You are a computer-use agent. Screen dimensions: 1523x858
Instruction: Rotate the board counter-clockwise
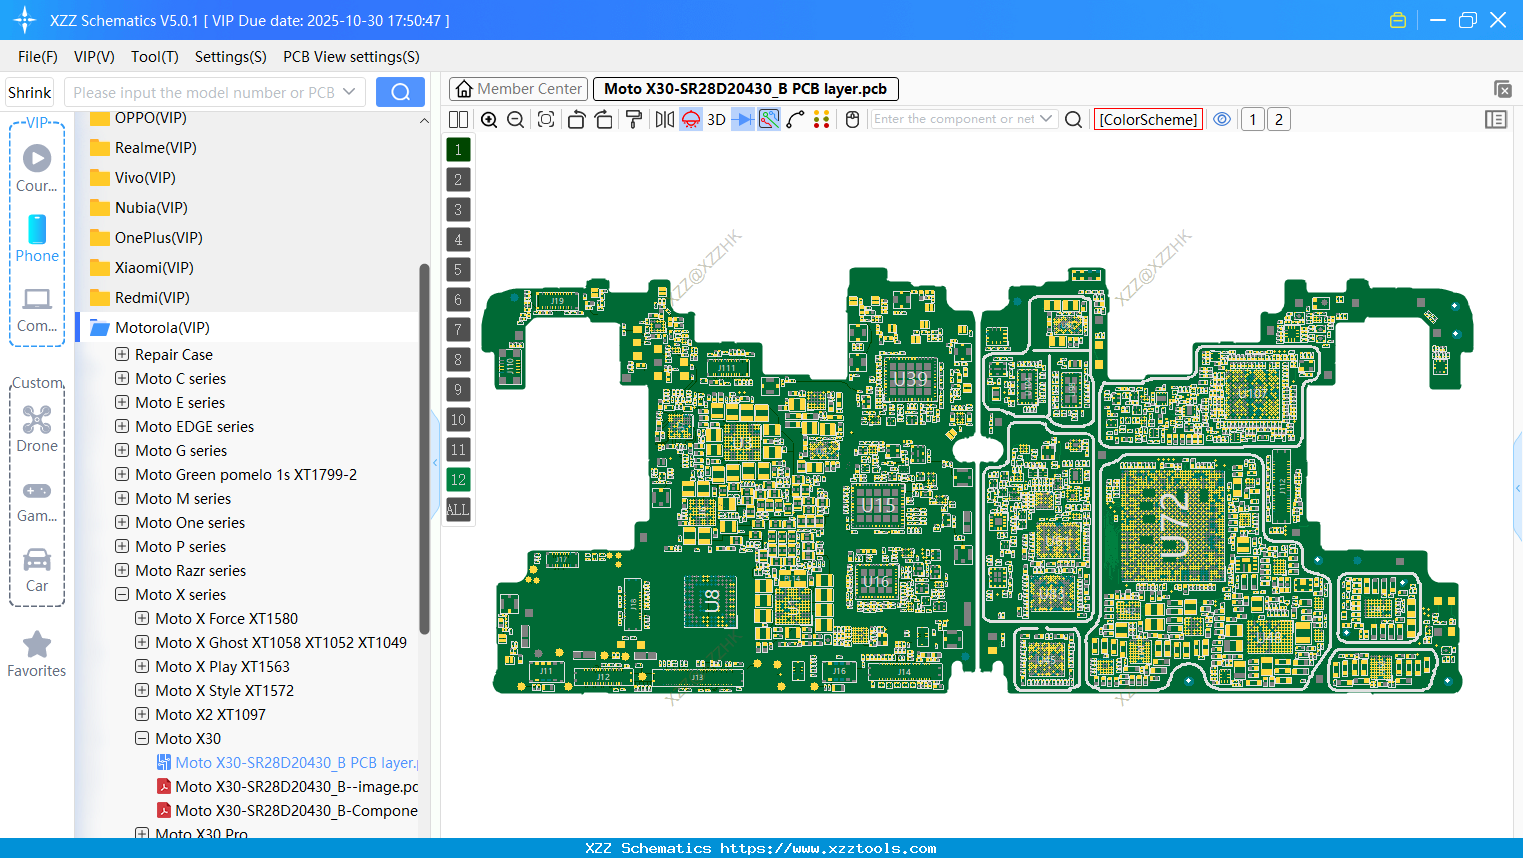[576, 119]
